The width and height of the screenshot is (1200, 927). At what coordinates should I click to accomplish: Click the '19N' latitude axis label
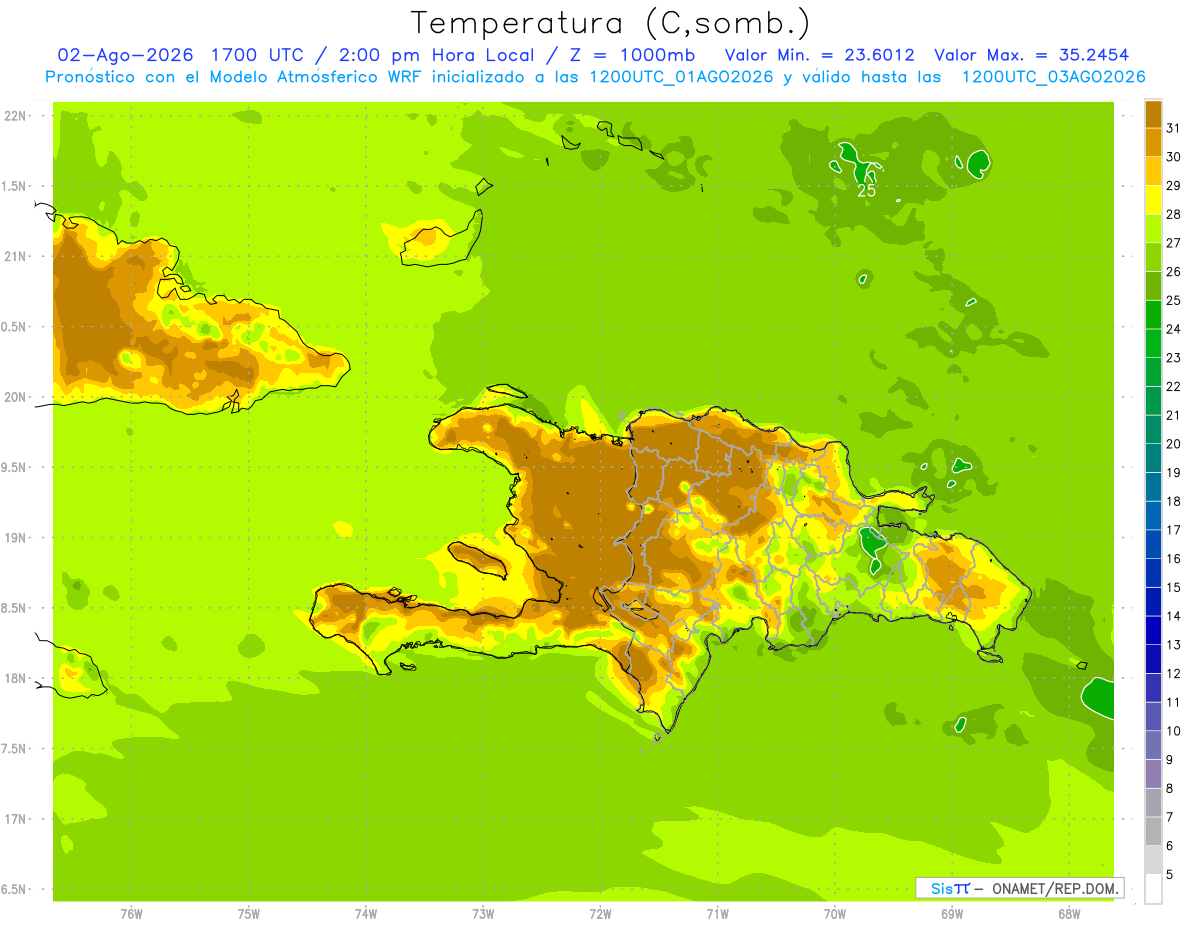point(14,538)
